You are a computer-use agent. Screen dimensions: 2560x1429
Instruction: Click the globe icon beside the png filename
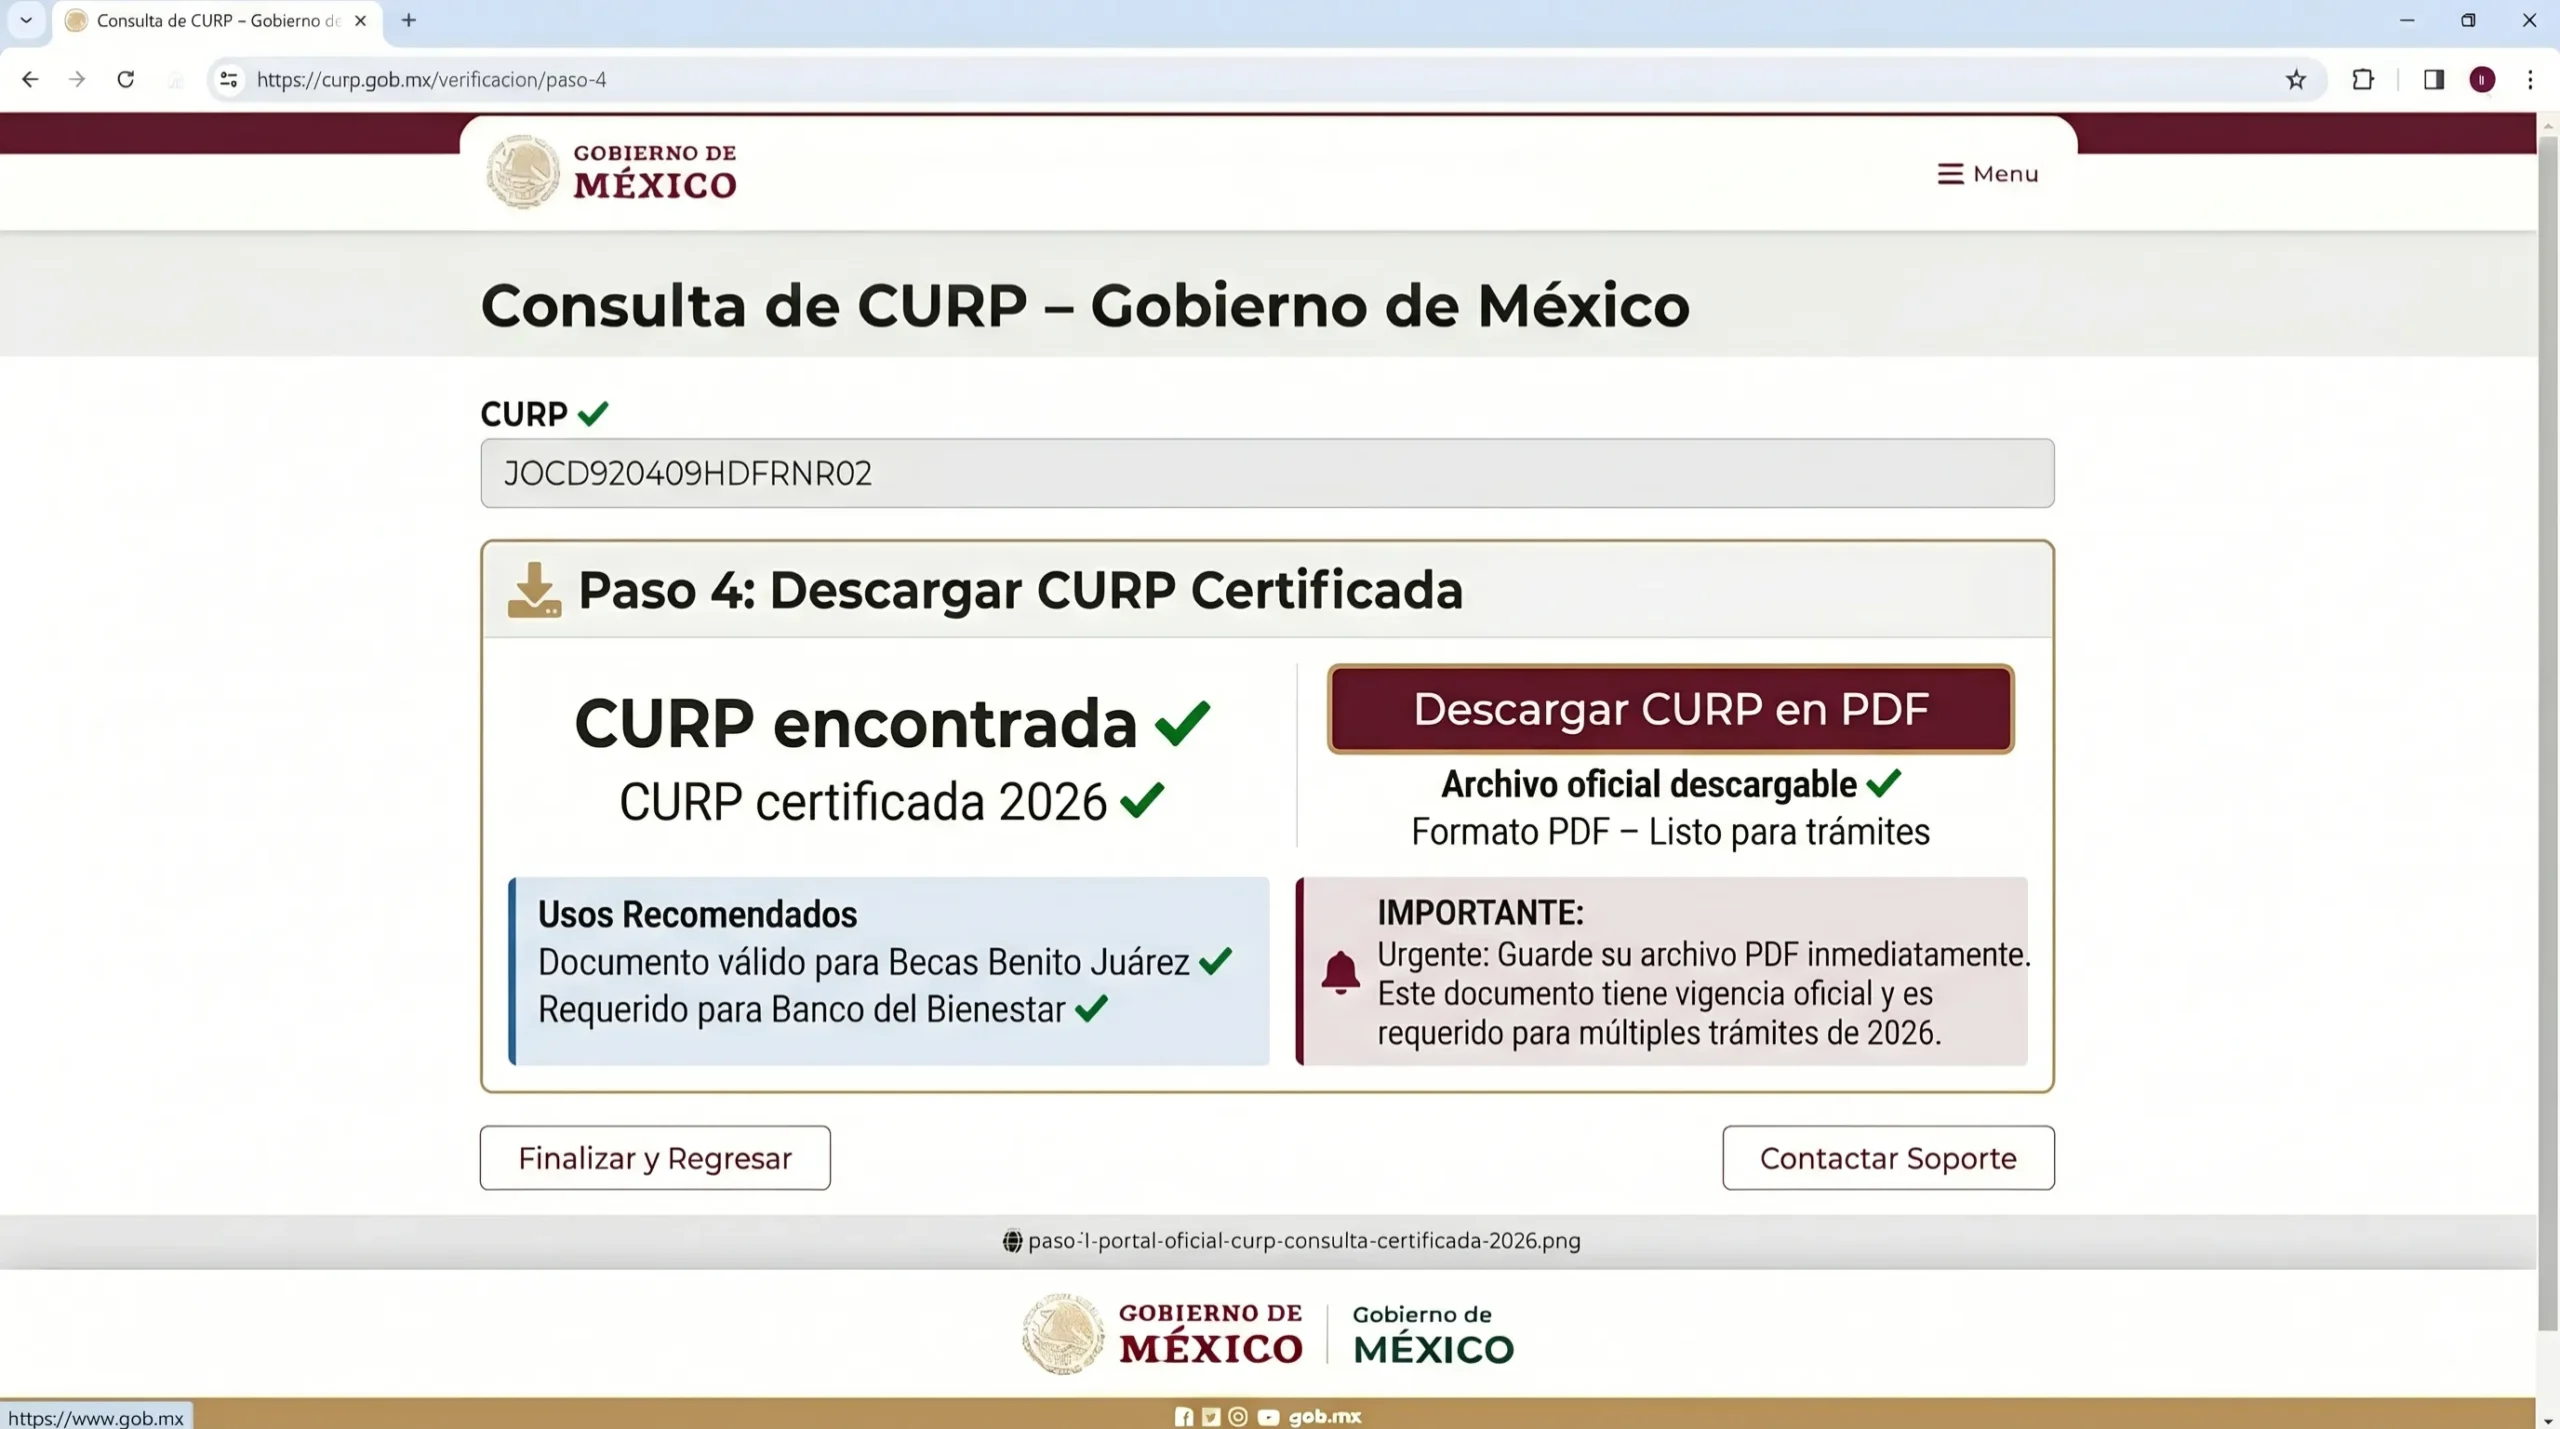tap(1012, 1241)
